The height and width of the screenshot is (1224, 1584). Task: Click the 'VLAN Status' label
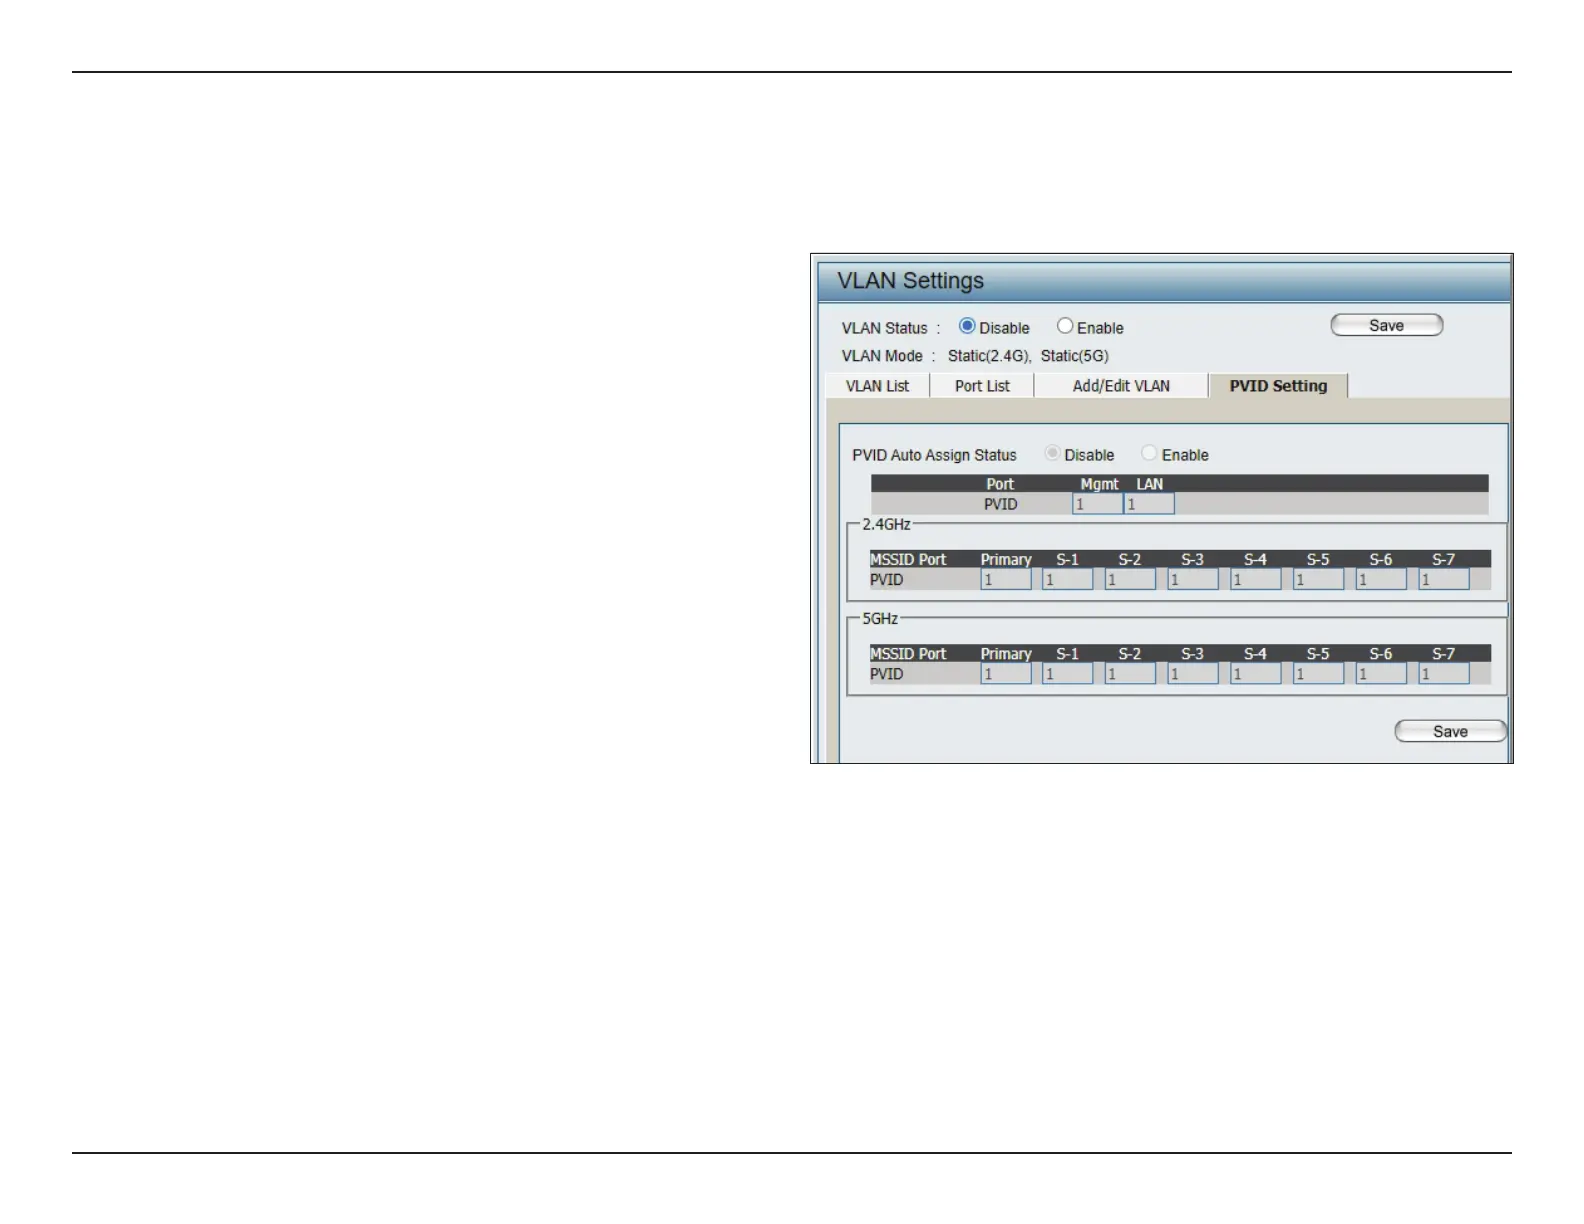(884, 328)
